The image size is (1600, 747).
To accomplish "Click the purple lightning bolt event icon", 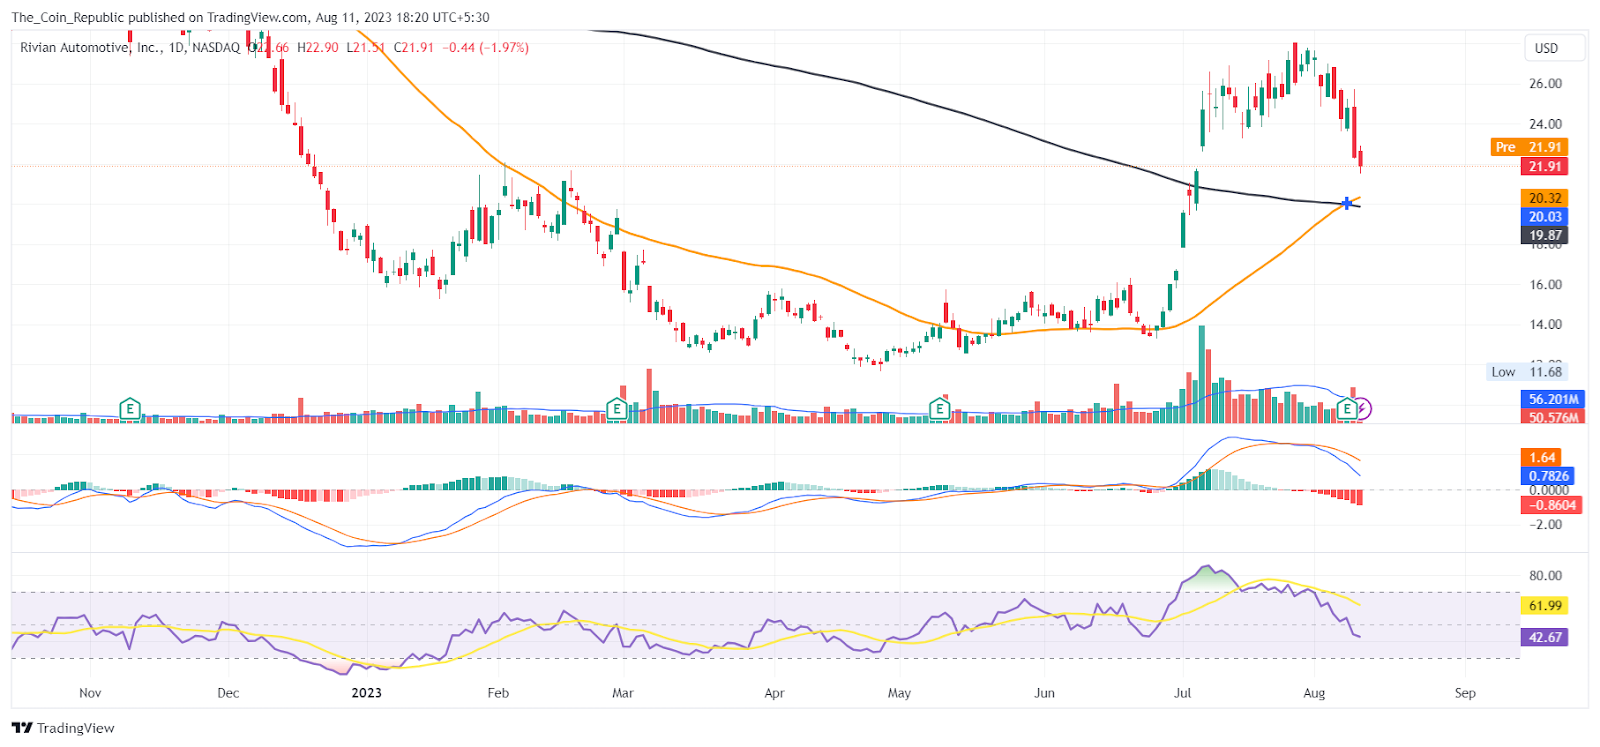I will pyautogui.click(x=1363, y=408).
